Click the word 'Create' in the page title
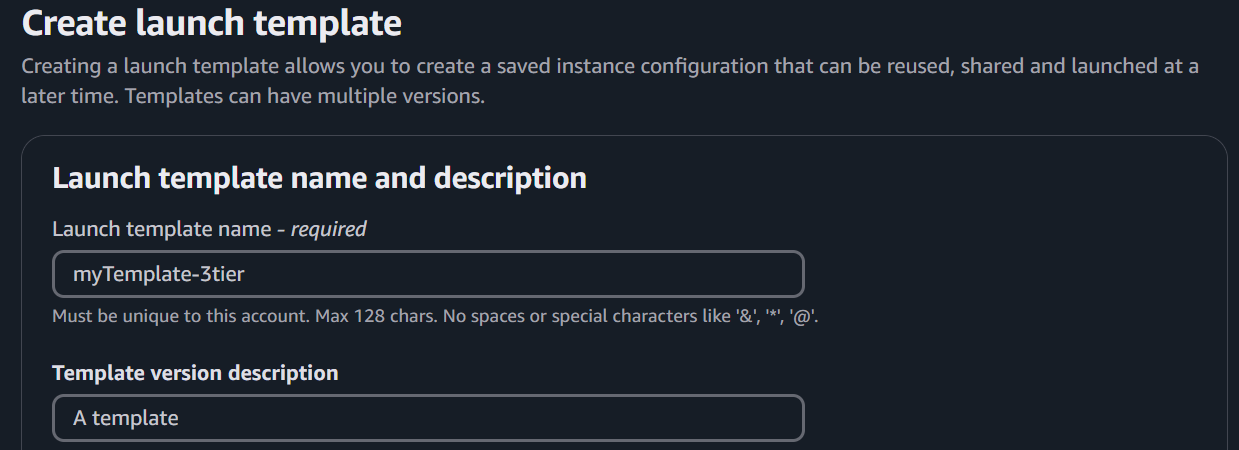 click(76, 24)
